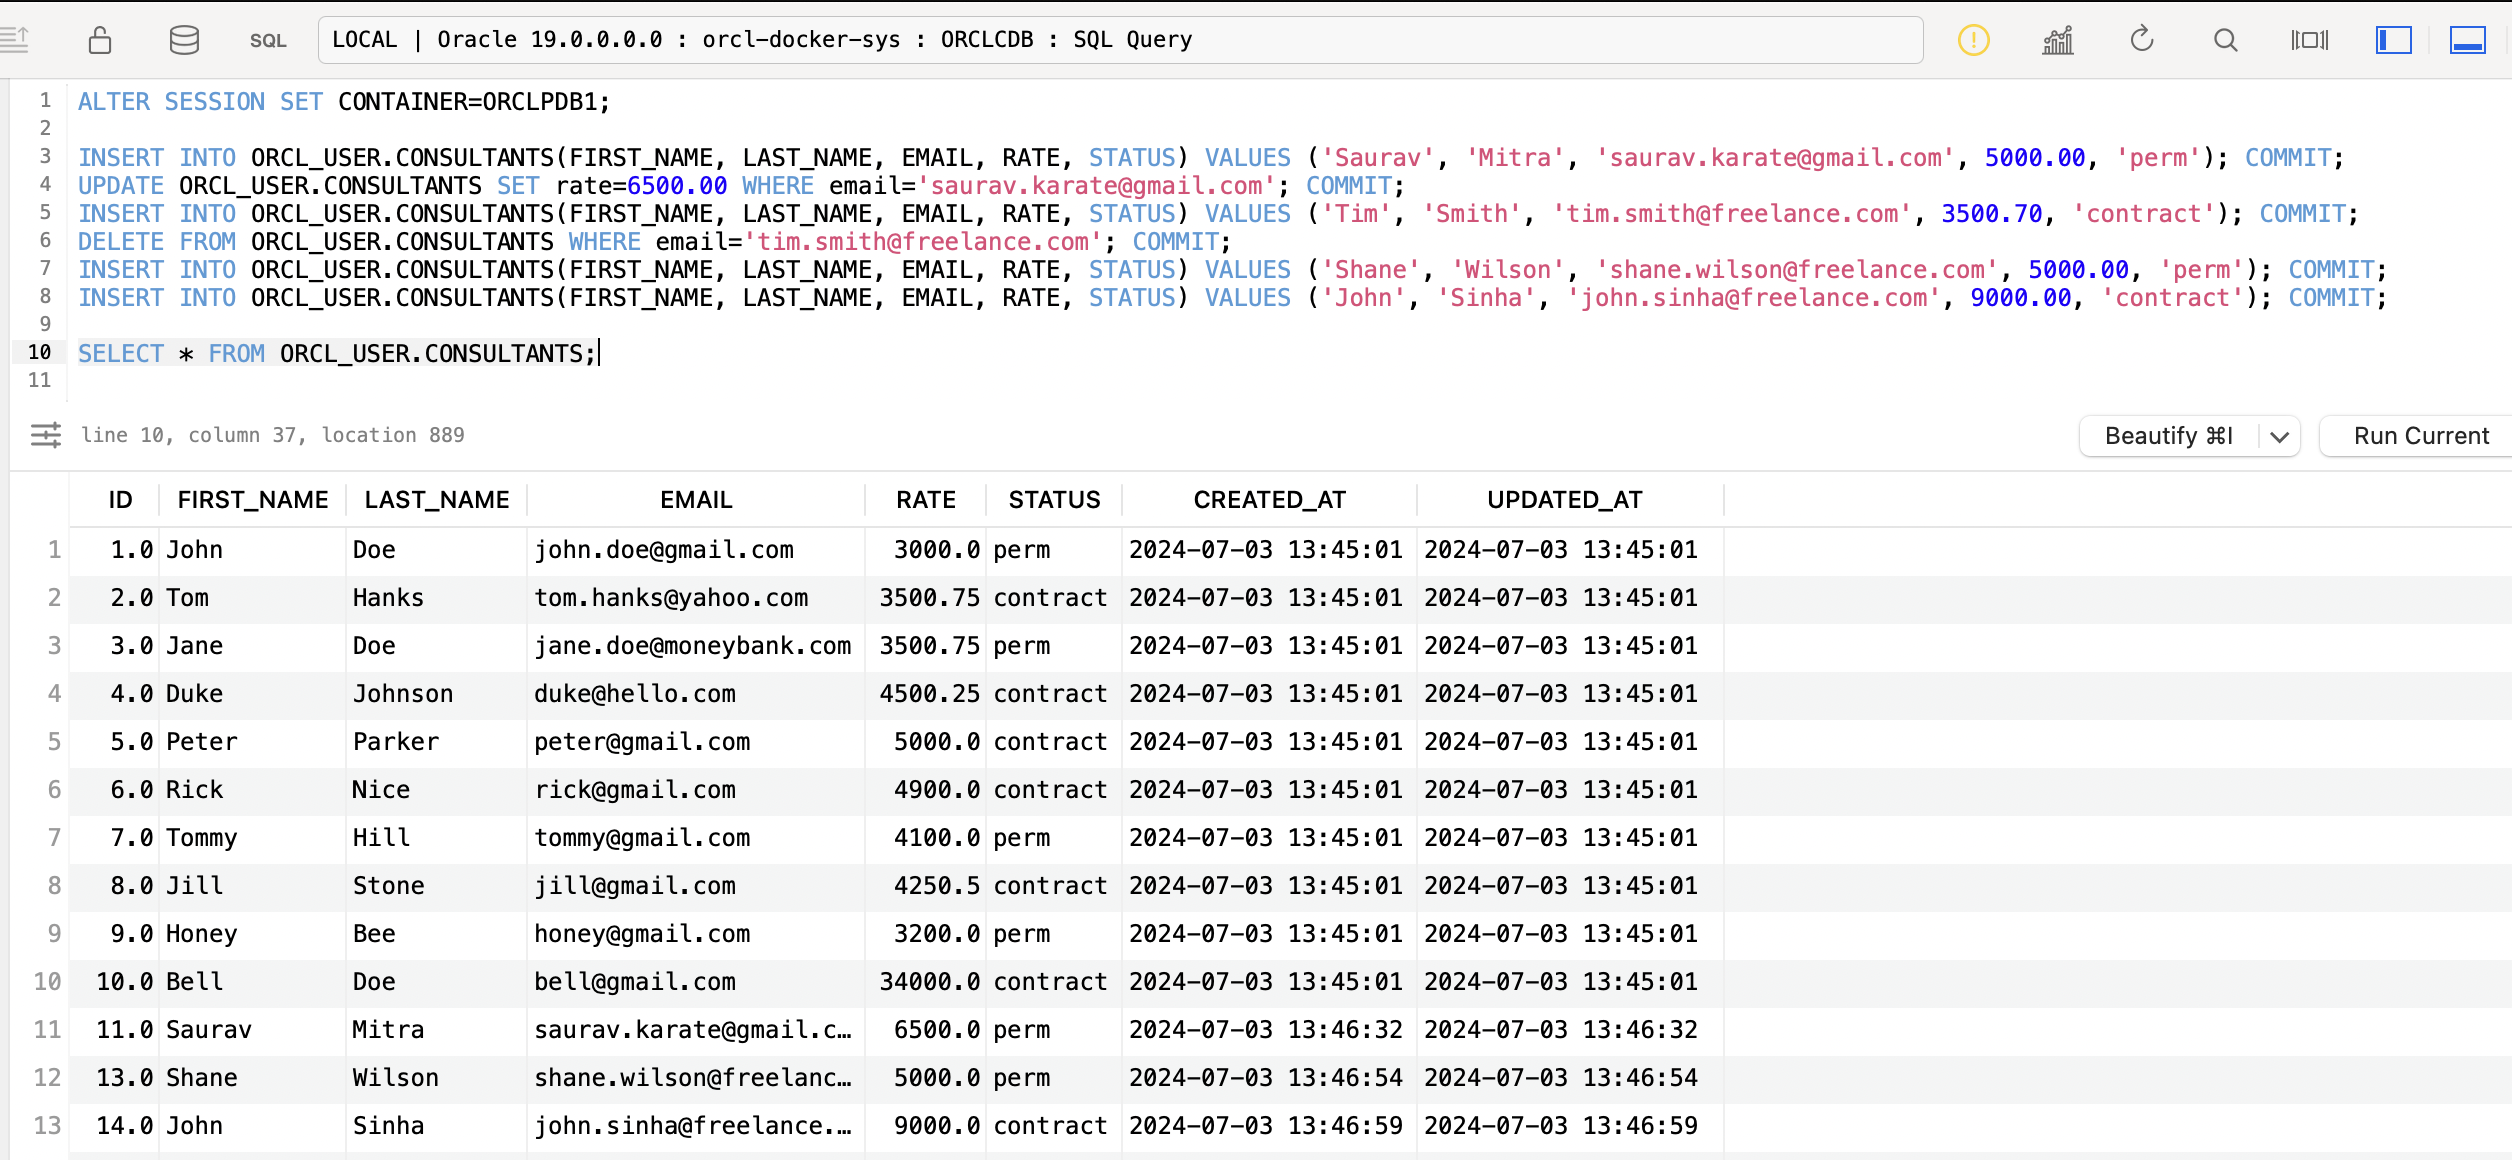Click the connection path bar
This screenshot has height=1160, width=2512.
(1120, 40)
